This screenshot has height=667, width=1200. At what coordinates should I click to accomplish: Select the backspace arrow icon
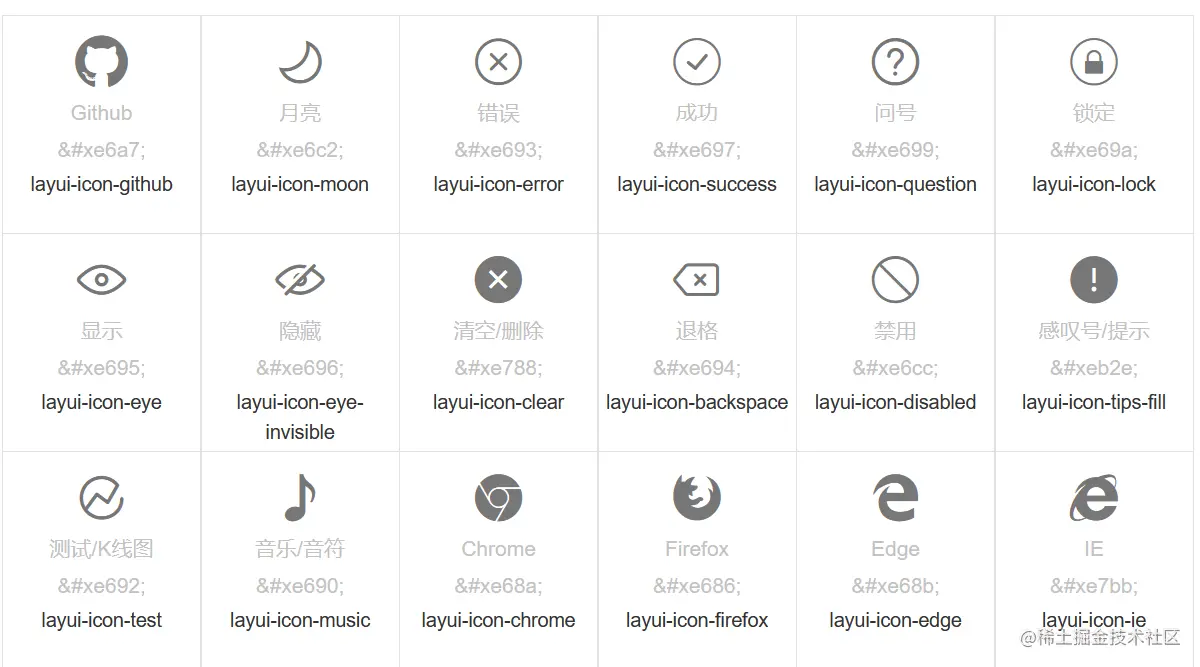coord(697,280)
